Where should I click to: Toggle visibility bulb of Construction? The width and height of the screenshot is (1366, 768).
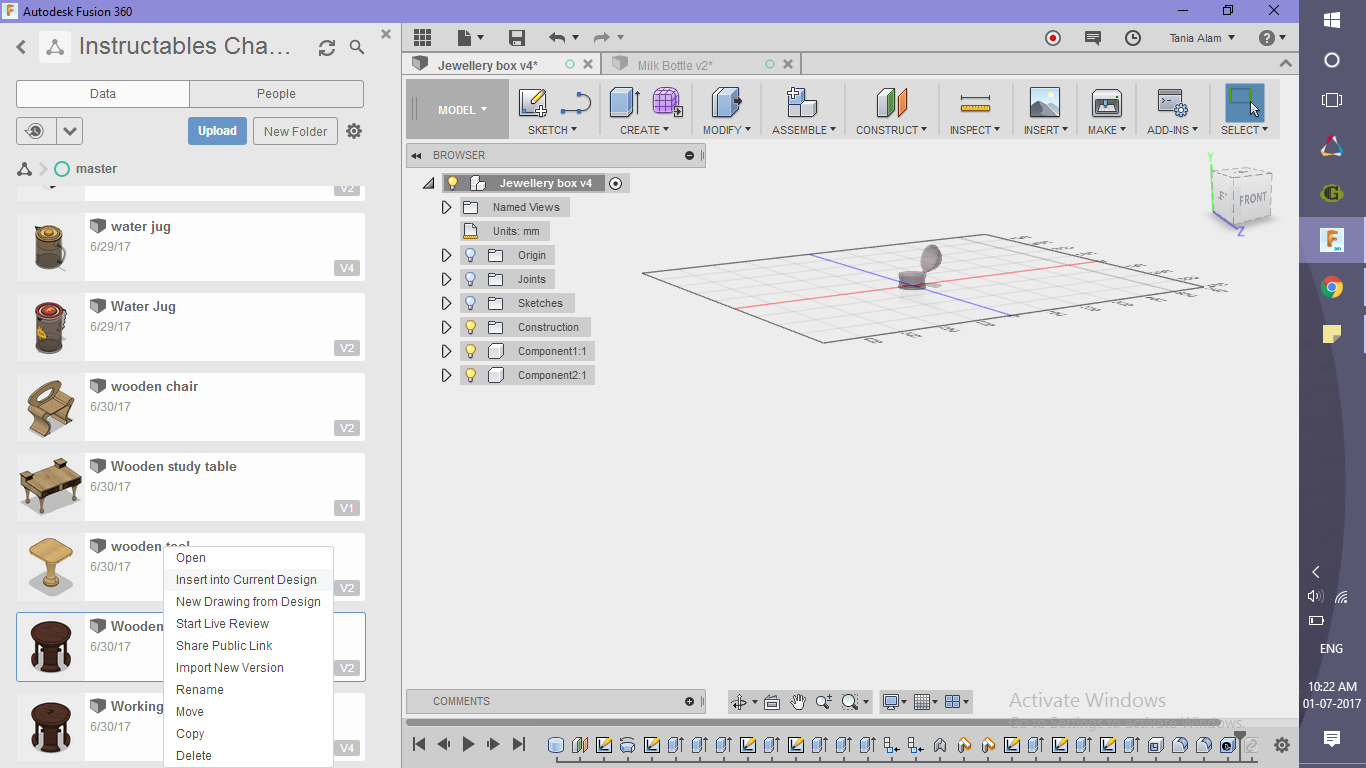point(470,327)
